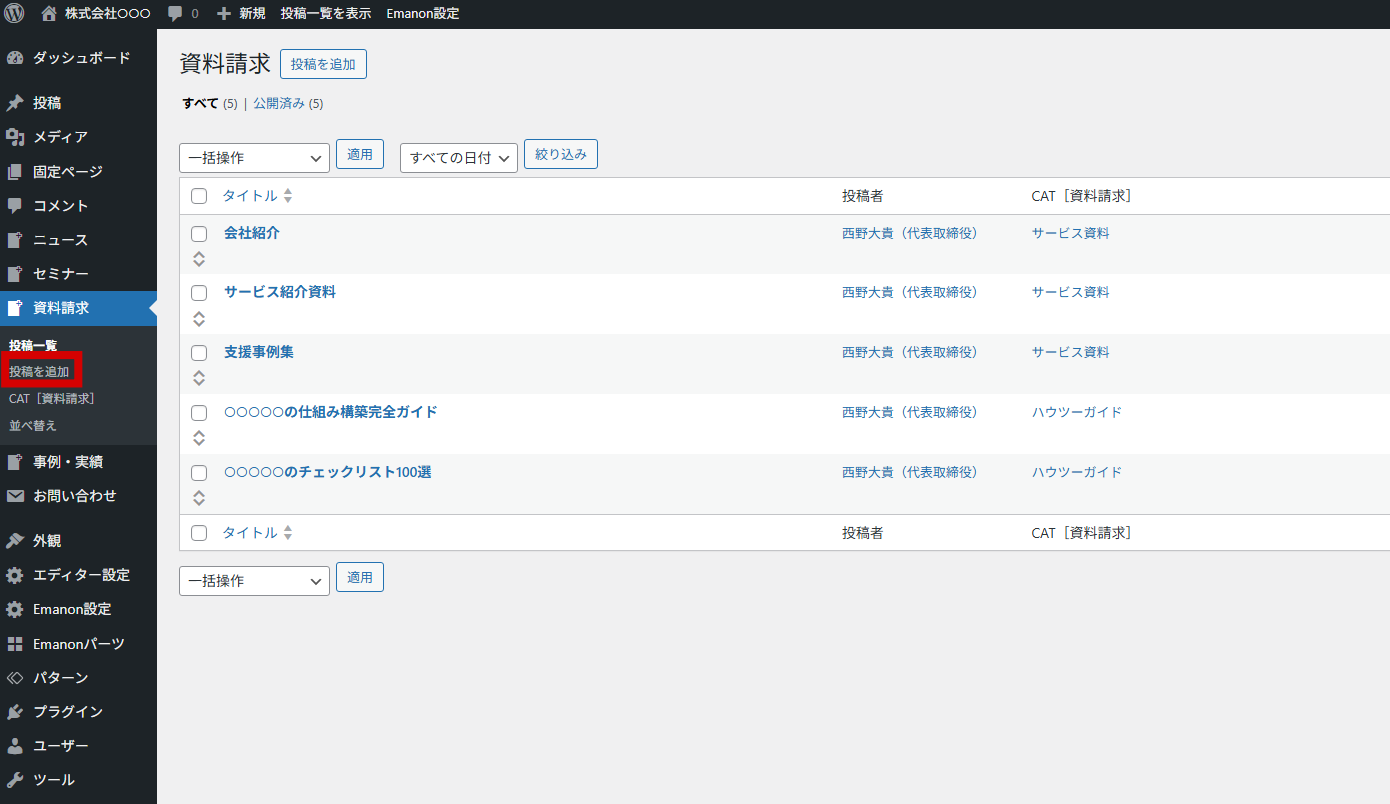Open the メディア library icon
Image resolution: width=1390 pixels, height=804 pixels.
pyautogui.click(x=15, y=137)
